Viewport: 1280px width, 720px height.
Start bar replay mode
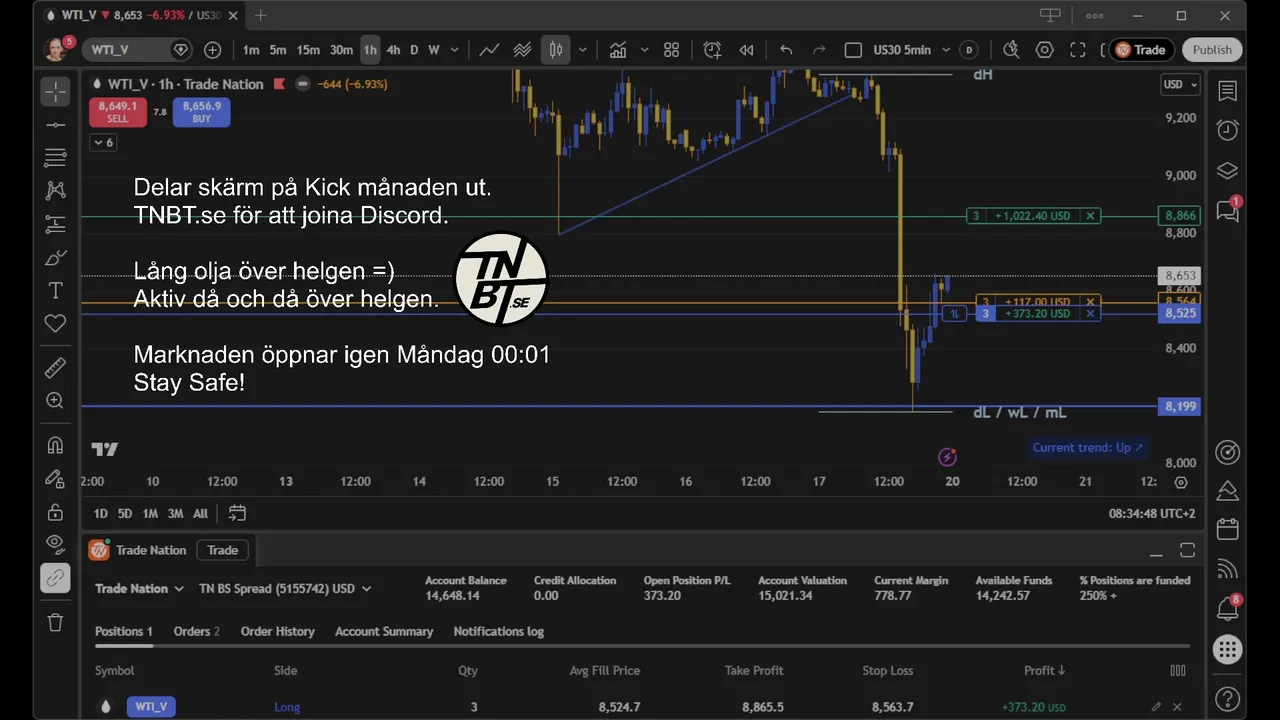pyautogui.click(x=746, y=50)
